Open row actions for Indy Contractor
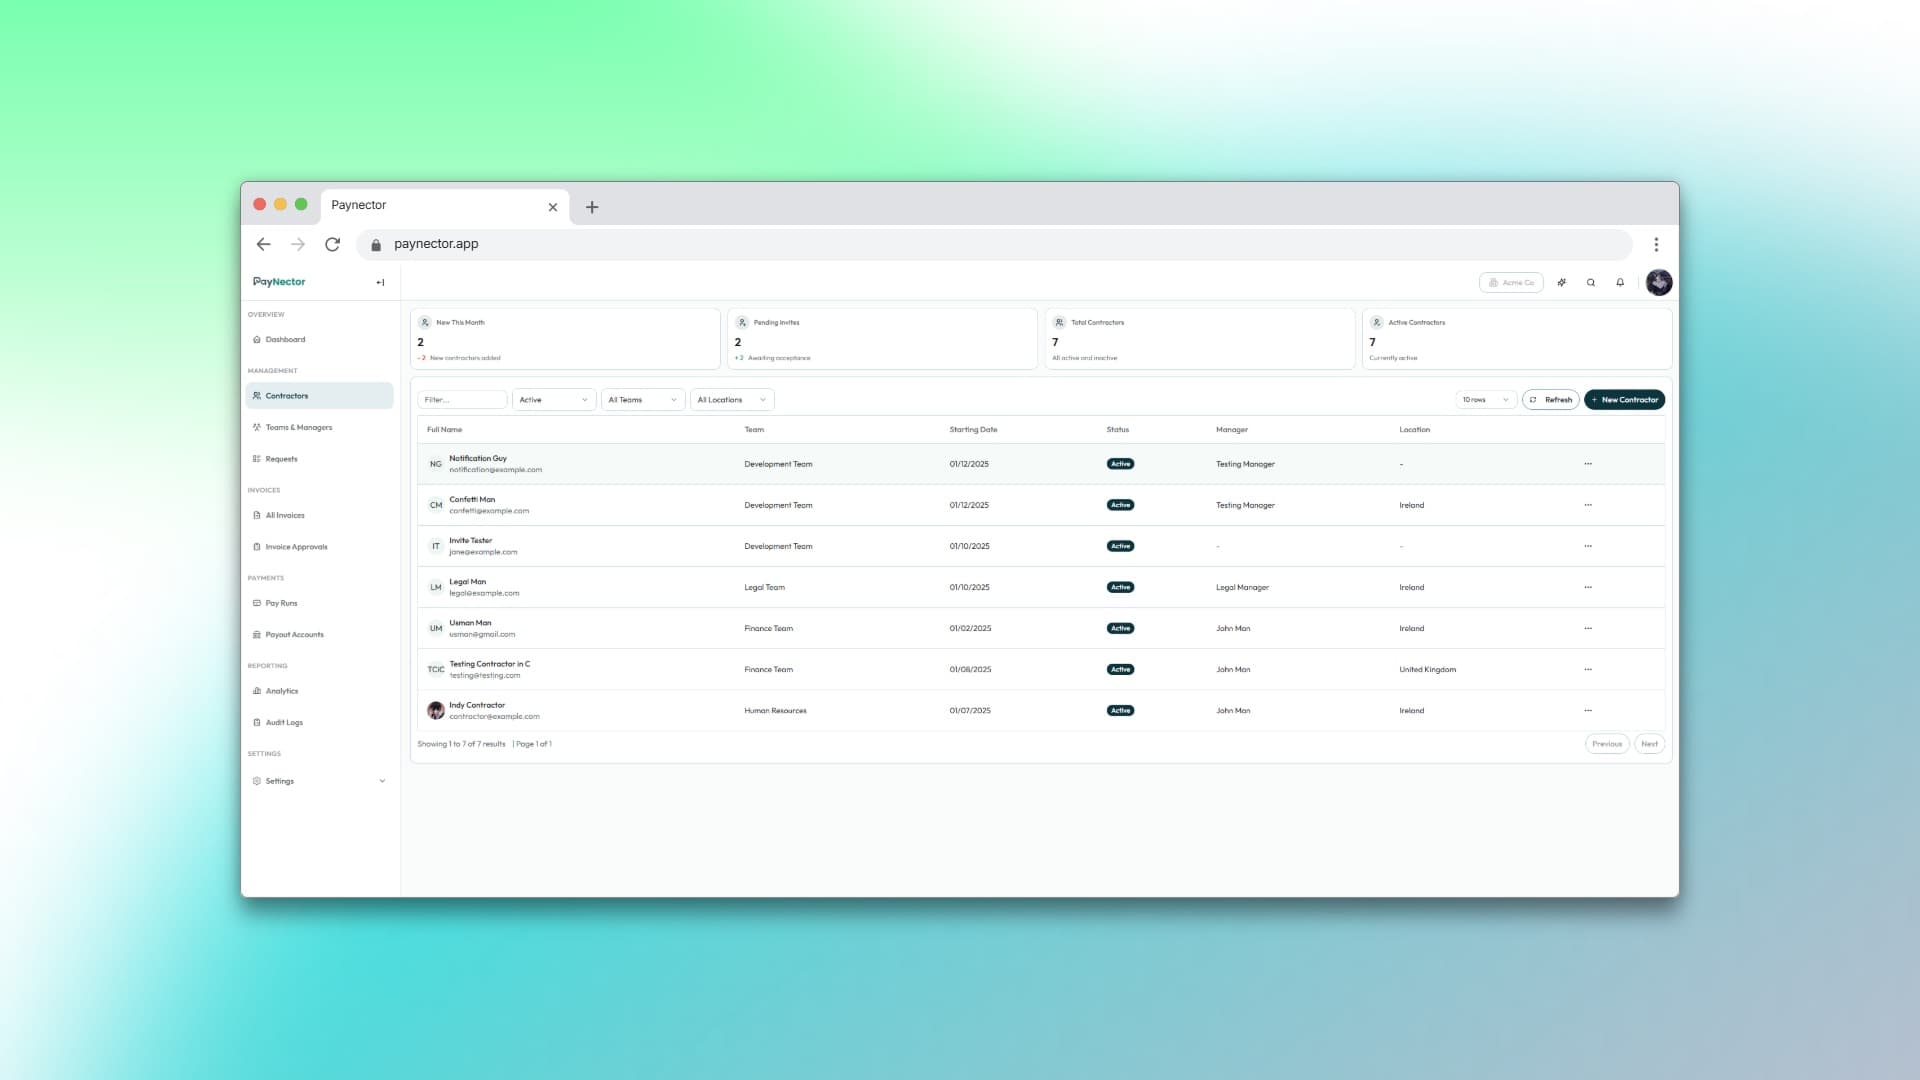Screen dimensions: 1920x1080 1587,711
